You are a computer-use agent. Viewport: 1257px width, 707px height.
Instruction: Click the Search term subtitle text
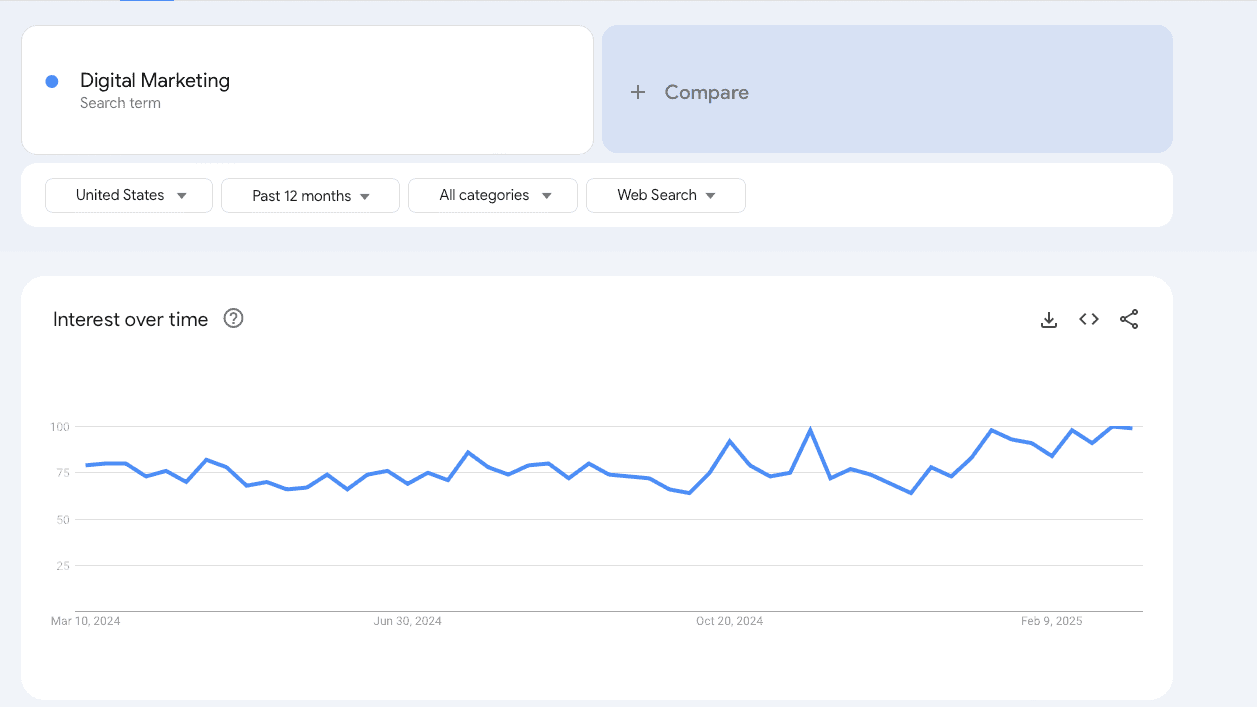click(120, 103)
